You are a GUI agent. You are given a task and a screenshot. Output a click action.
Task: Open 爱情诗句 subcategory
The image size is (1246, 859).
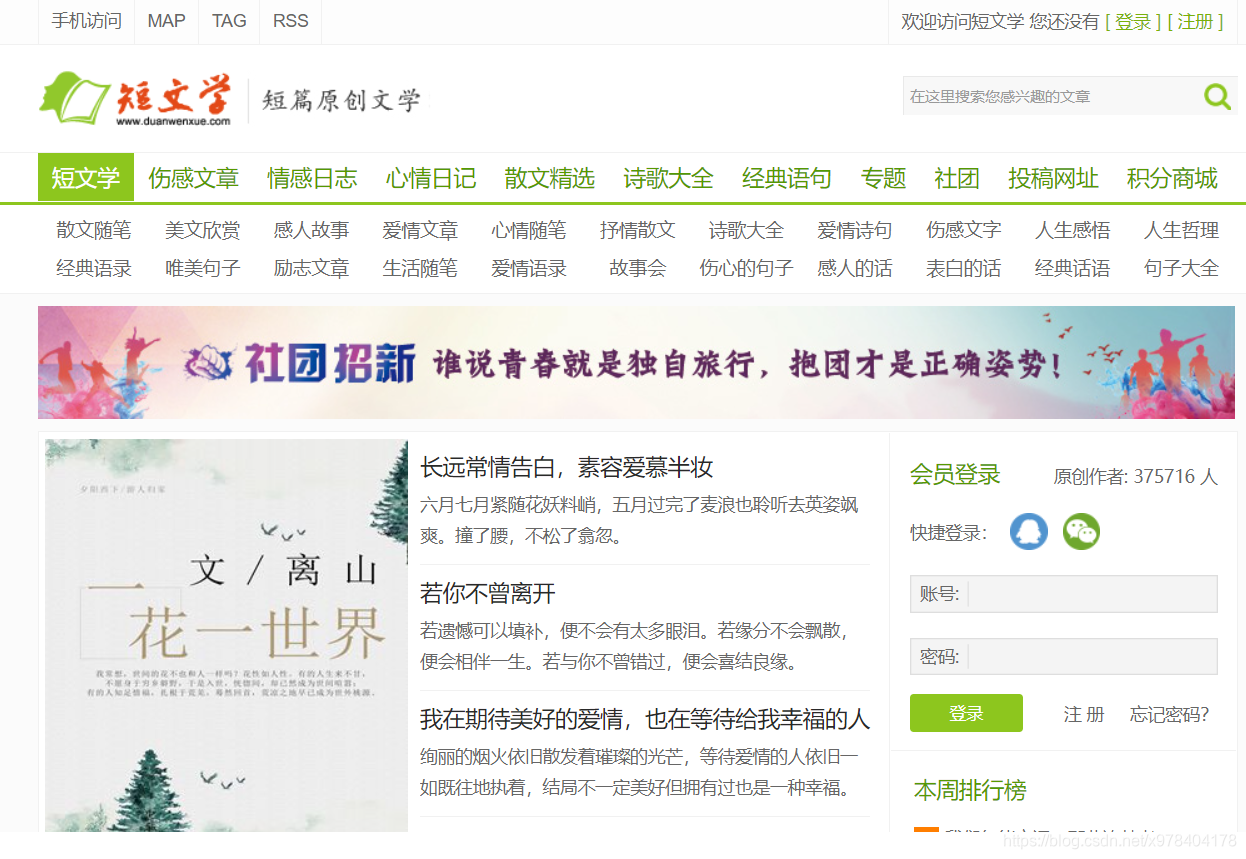click(x=855, y=230)
